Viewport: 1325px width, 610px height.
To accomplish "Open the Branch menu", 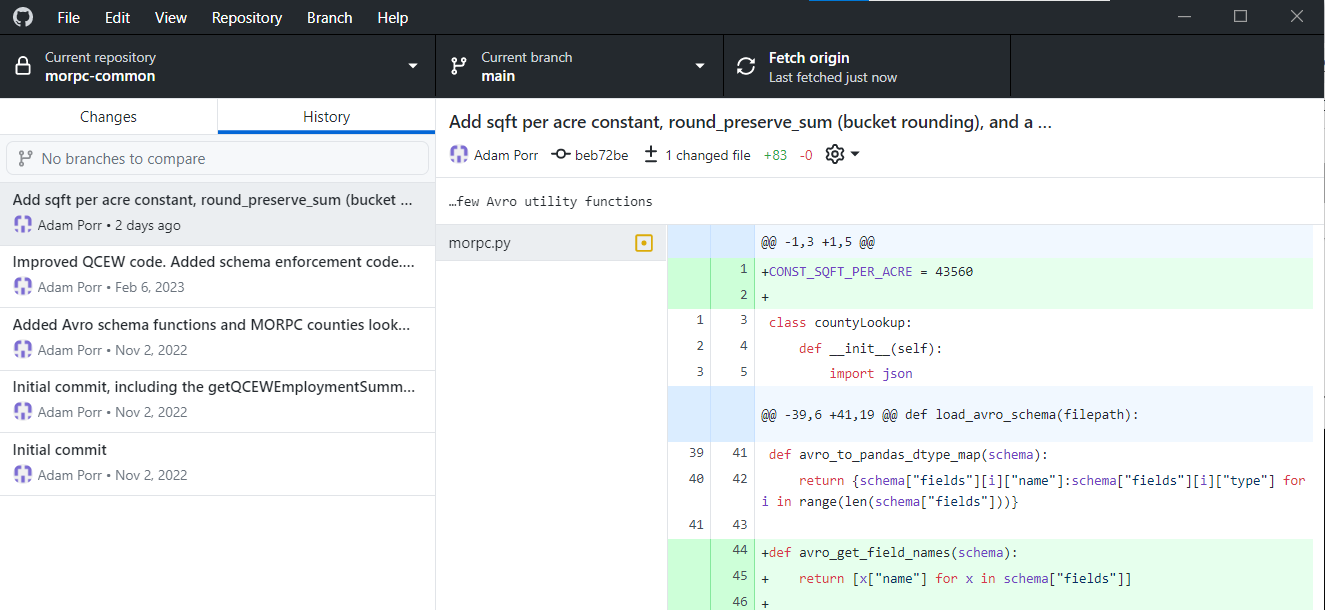I will click(x=329, y=17).
